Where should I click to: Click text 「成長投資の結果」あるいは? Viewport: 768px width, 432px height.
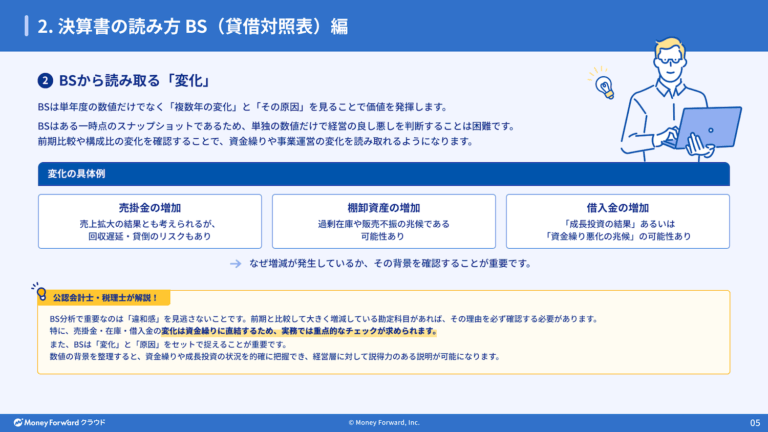pos(618,224)
